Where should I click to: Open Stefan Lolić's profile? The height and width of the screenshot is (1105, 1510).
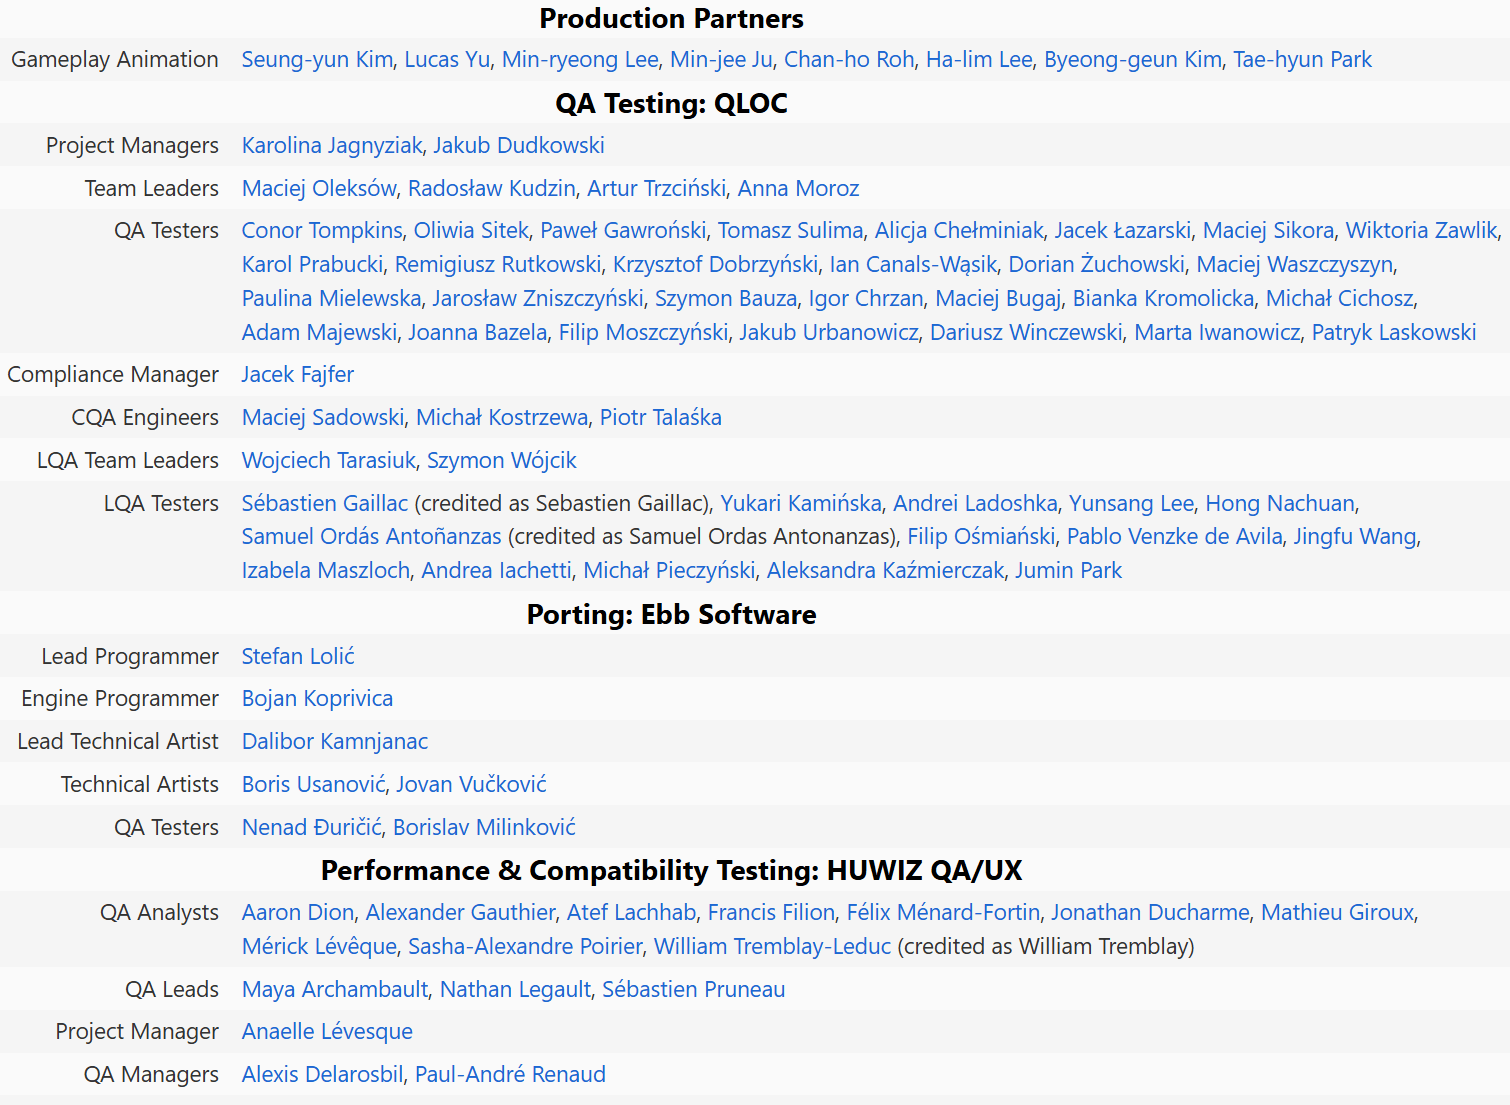pos(298,657)
